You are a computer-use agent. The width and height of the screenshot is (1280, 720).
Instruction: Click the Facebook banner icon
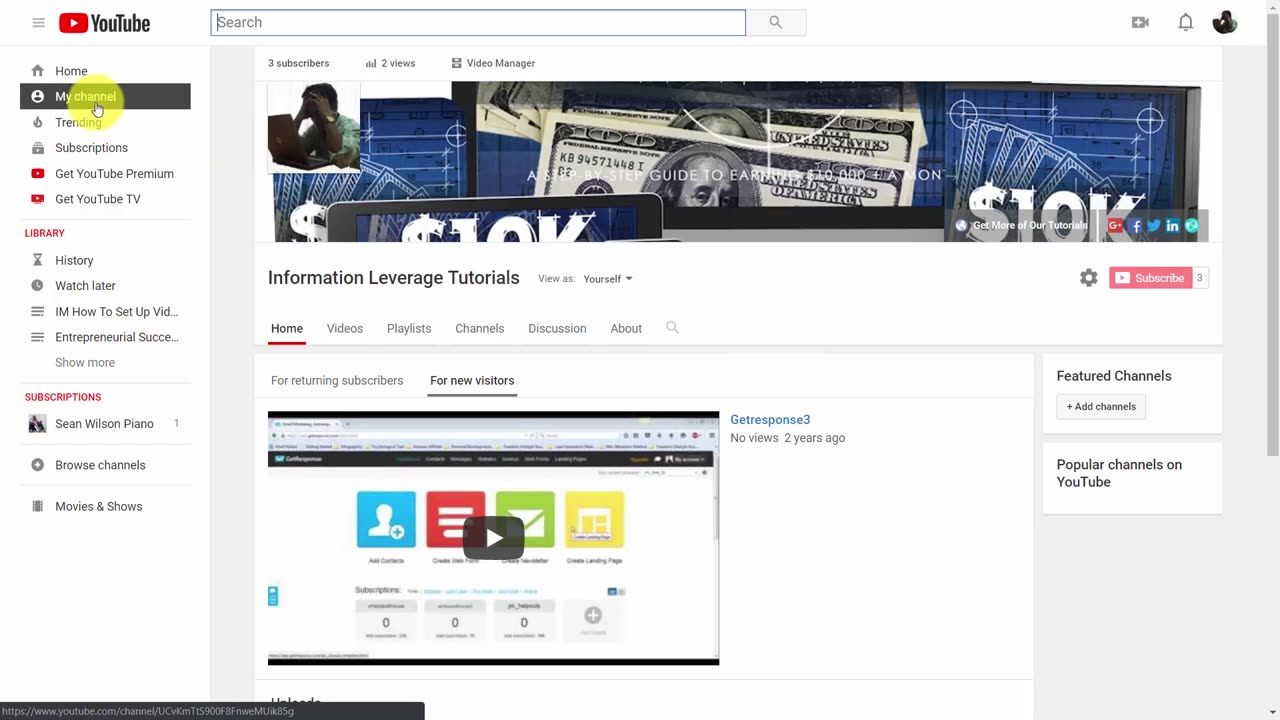tap(1136, 226)
